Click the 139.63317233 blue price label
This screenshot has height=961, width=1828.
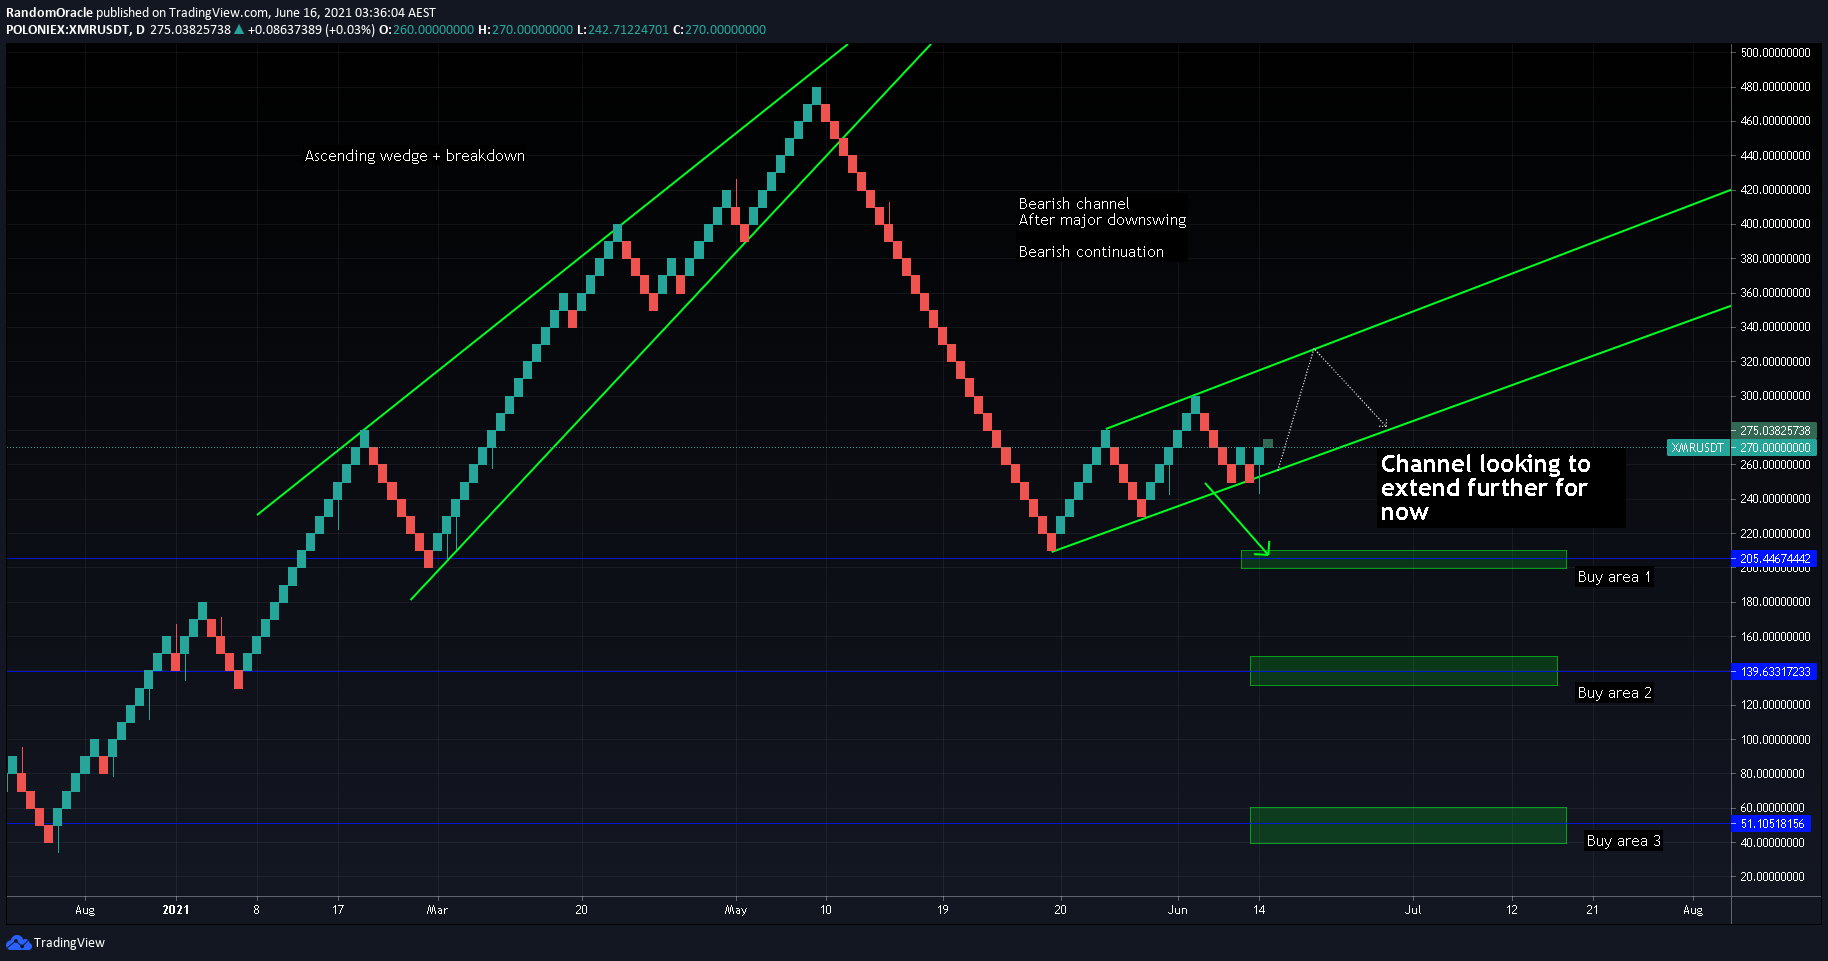[x=1775, y=672]
